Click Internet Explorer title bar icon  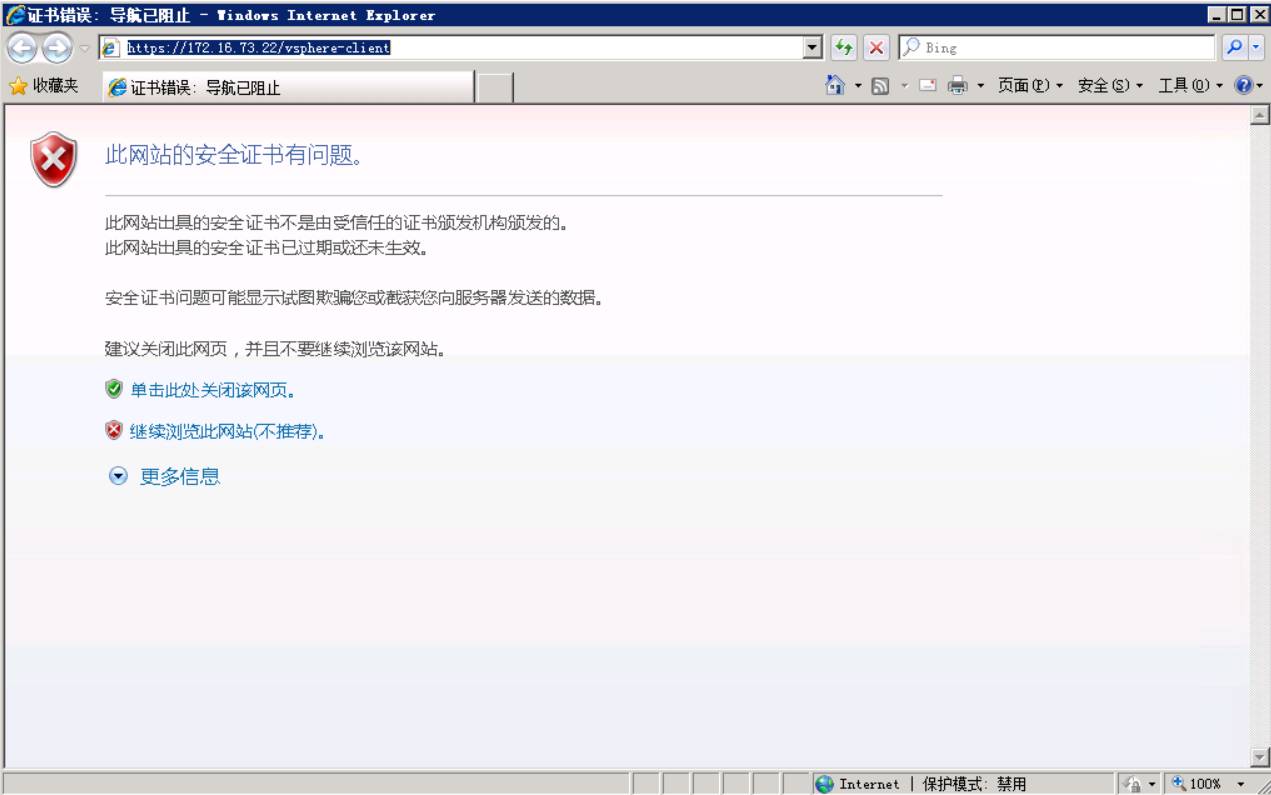tap(14, 15)
